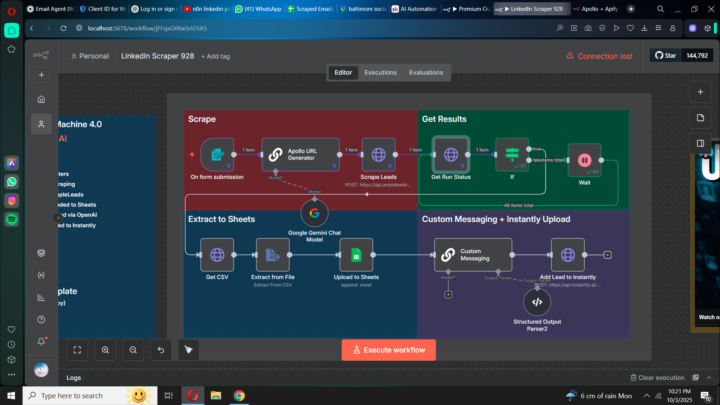Open the Custom Messaging node
720x405 pixels.
[x=473, y=255]
